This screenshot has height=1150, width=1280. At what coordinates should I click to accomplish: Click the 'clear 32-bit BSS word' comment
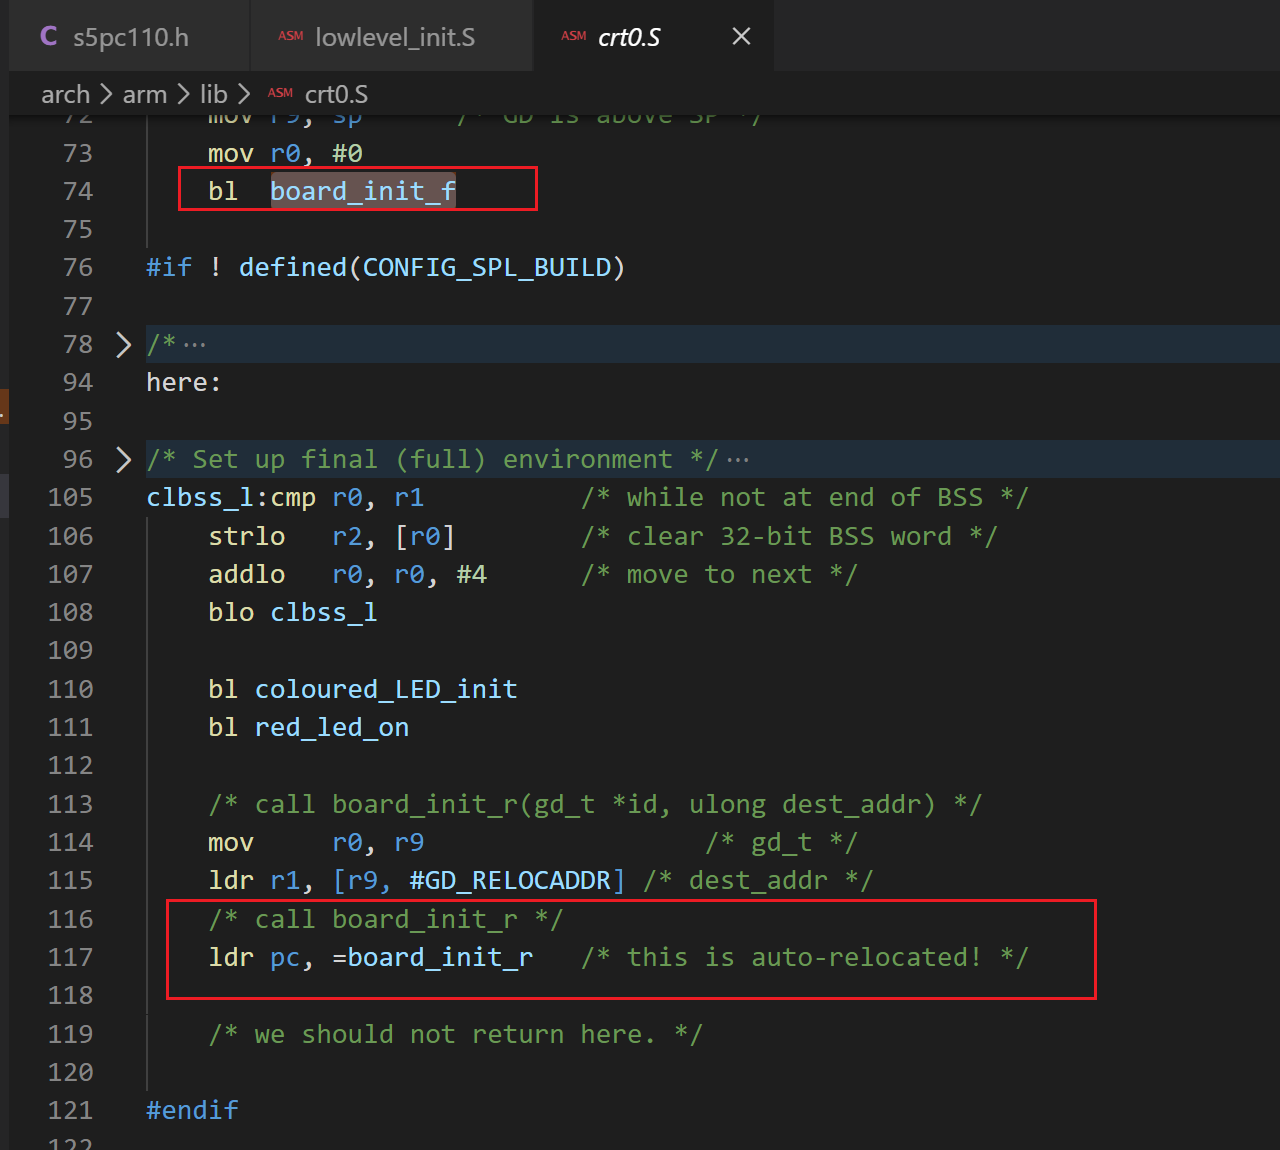[x=789, y=536]
